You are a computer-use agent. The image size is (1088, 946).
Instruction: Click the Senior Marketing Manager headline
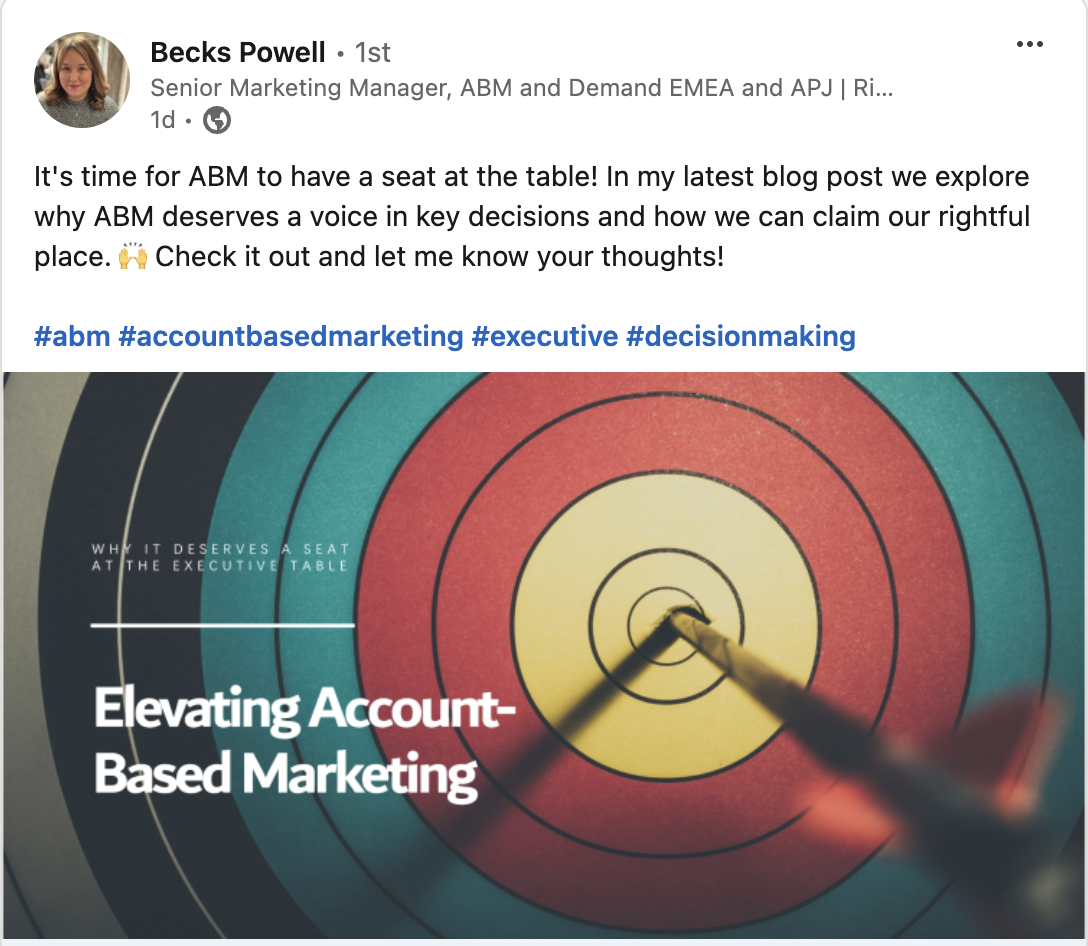[521, 88]
